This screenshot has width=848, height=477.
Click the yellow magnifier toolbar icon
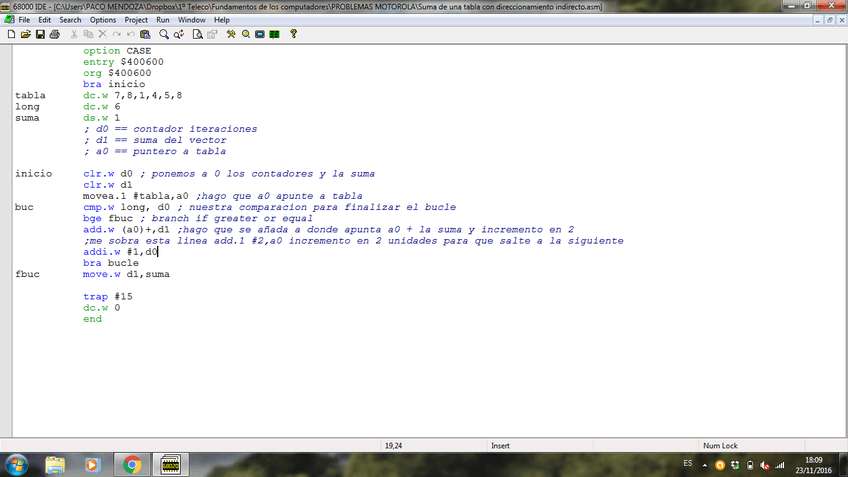tap(246, 34)
